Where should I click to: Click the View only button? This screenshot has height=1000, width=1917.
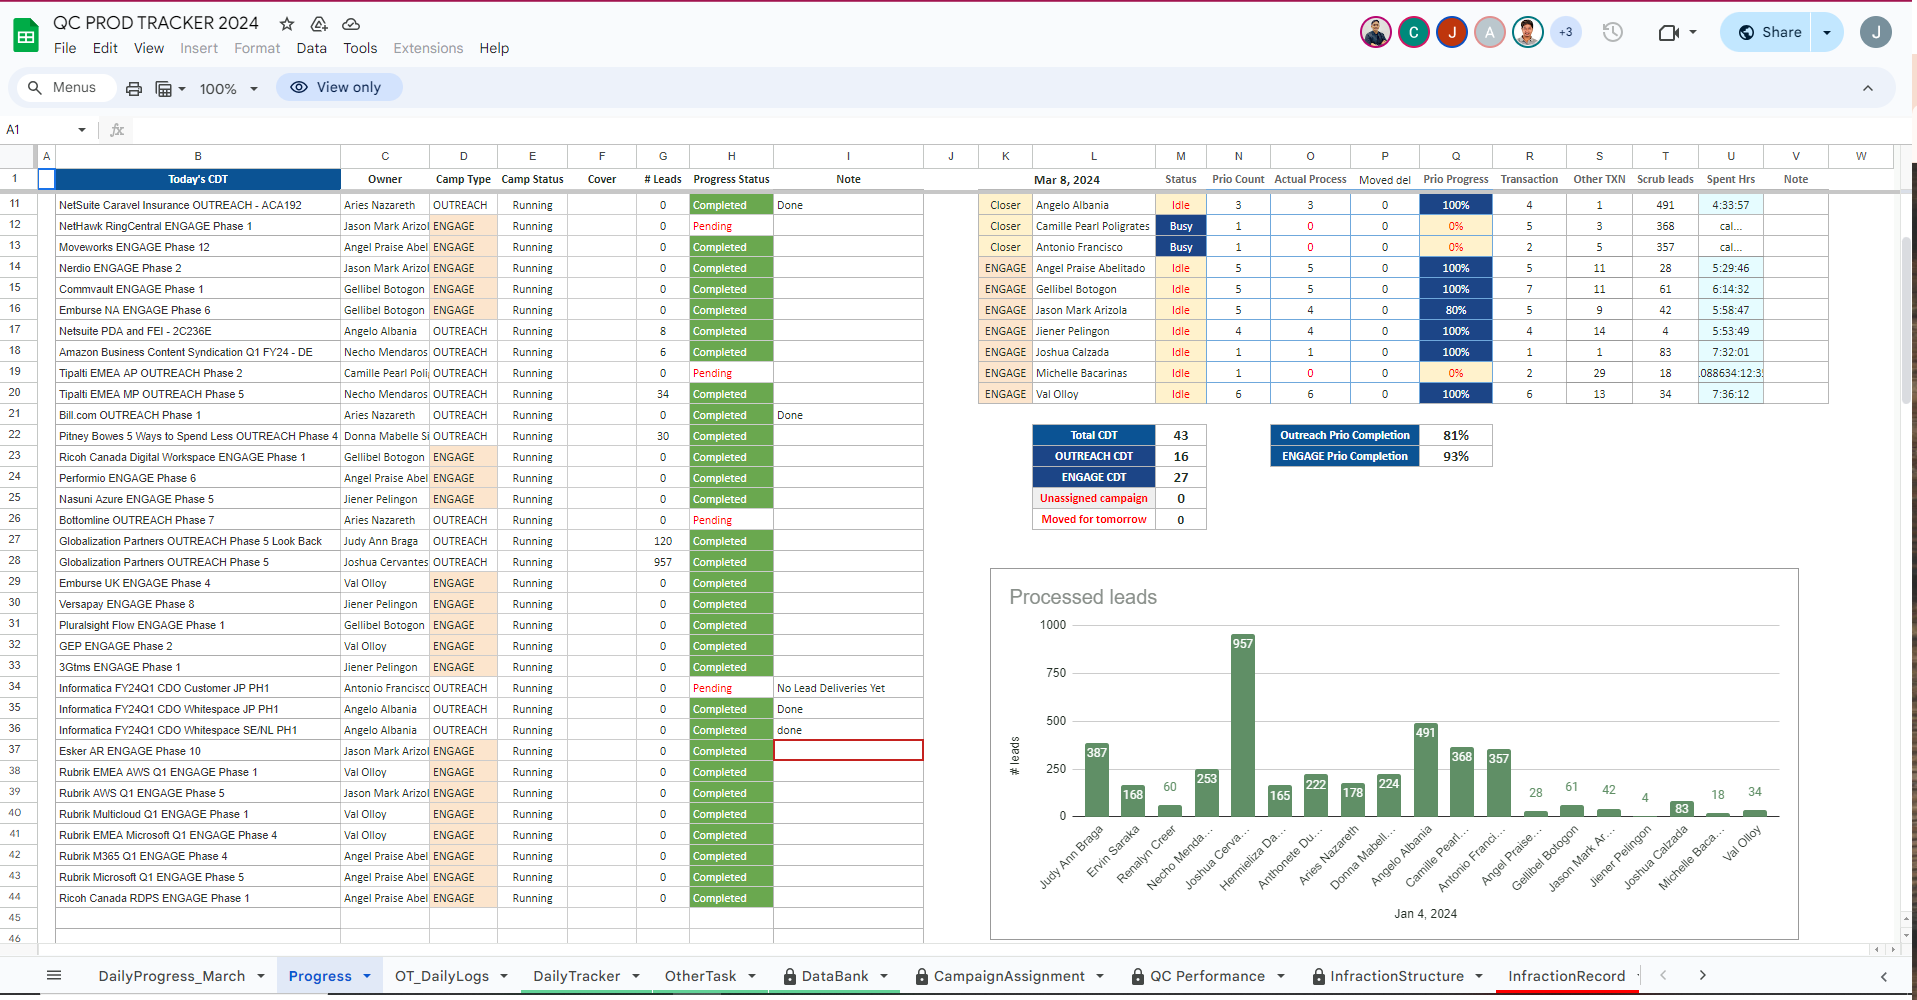[x=339, y=88]
